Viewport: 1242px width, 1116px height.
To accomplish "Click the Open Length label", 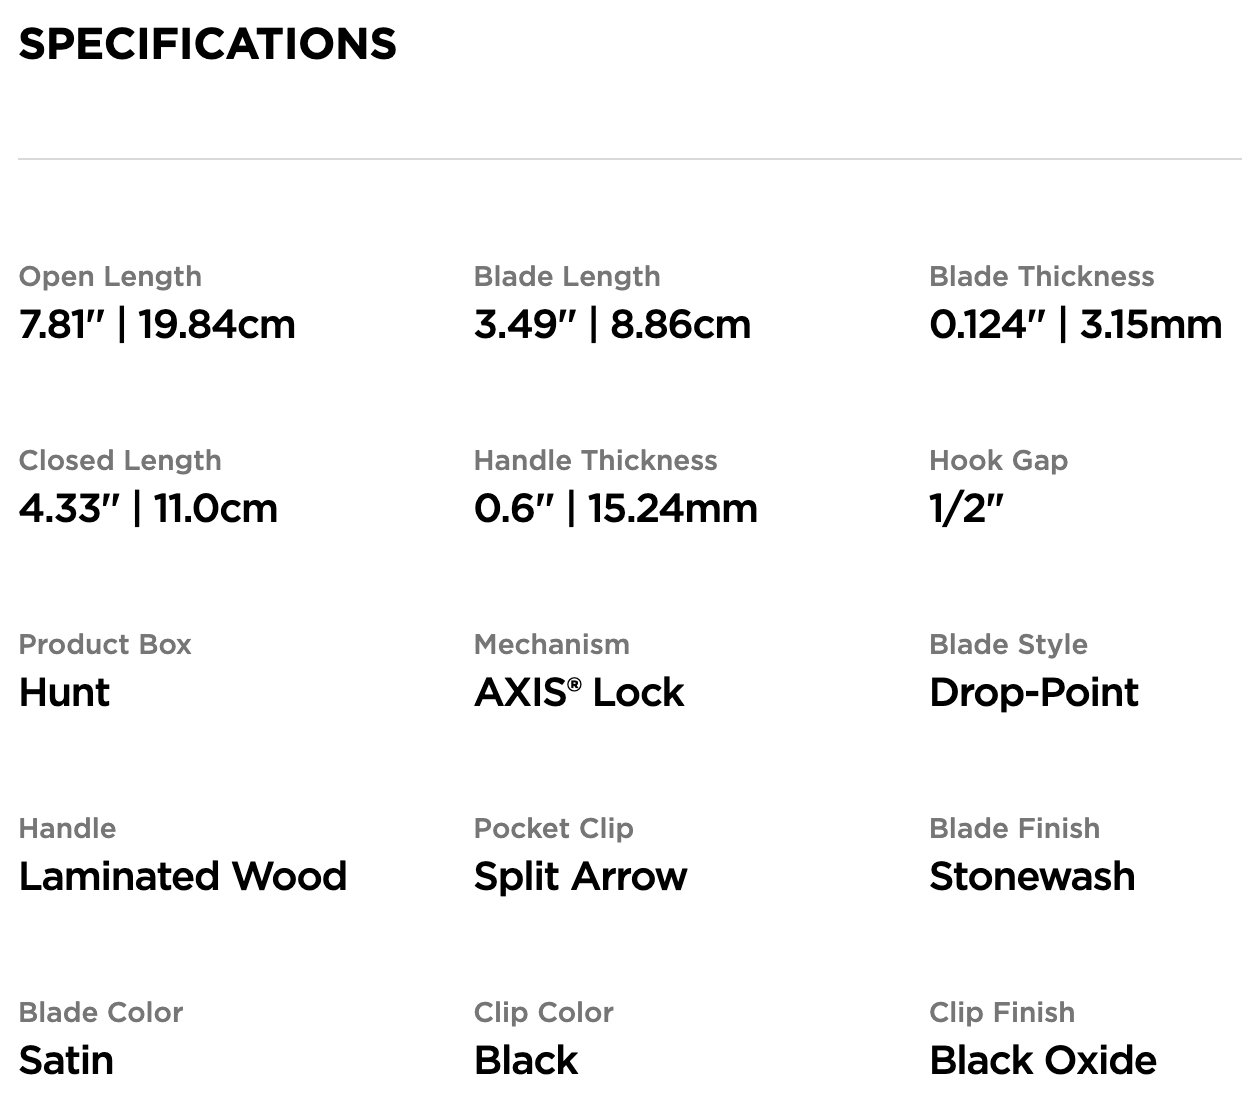I will click(x=110, y=277).
